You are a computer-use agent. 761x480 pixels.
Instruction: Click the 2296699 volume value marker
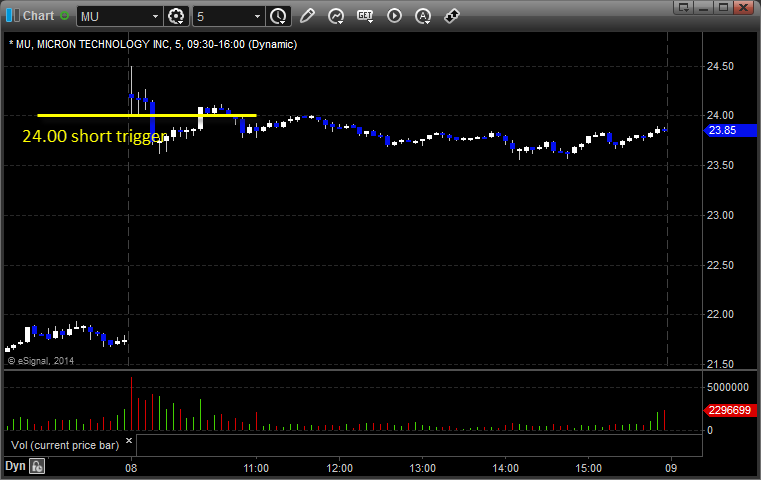(x=730, y=410)
